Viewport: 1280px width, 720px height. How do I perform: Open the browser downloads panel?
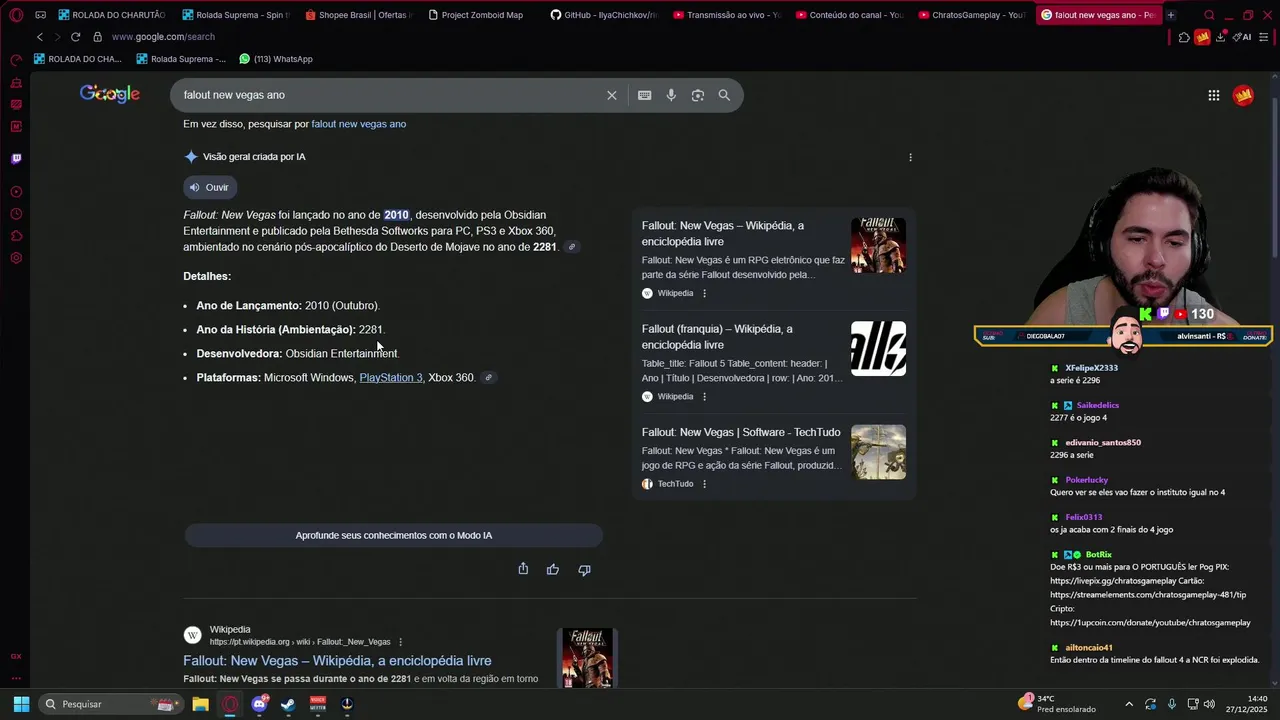[1221, 37]
